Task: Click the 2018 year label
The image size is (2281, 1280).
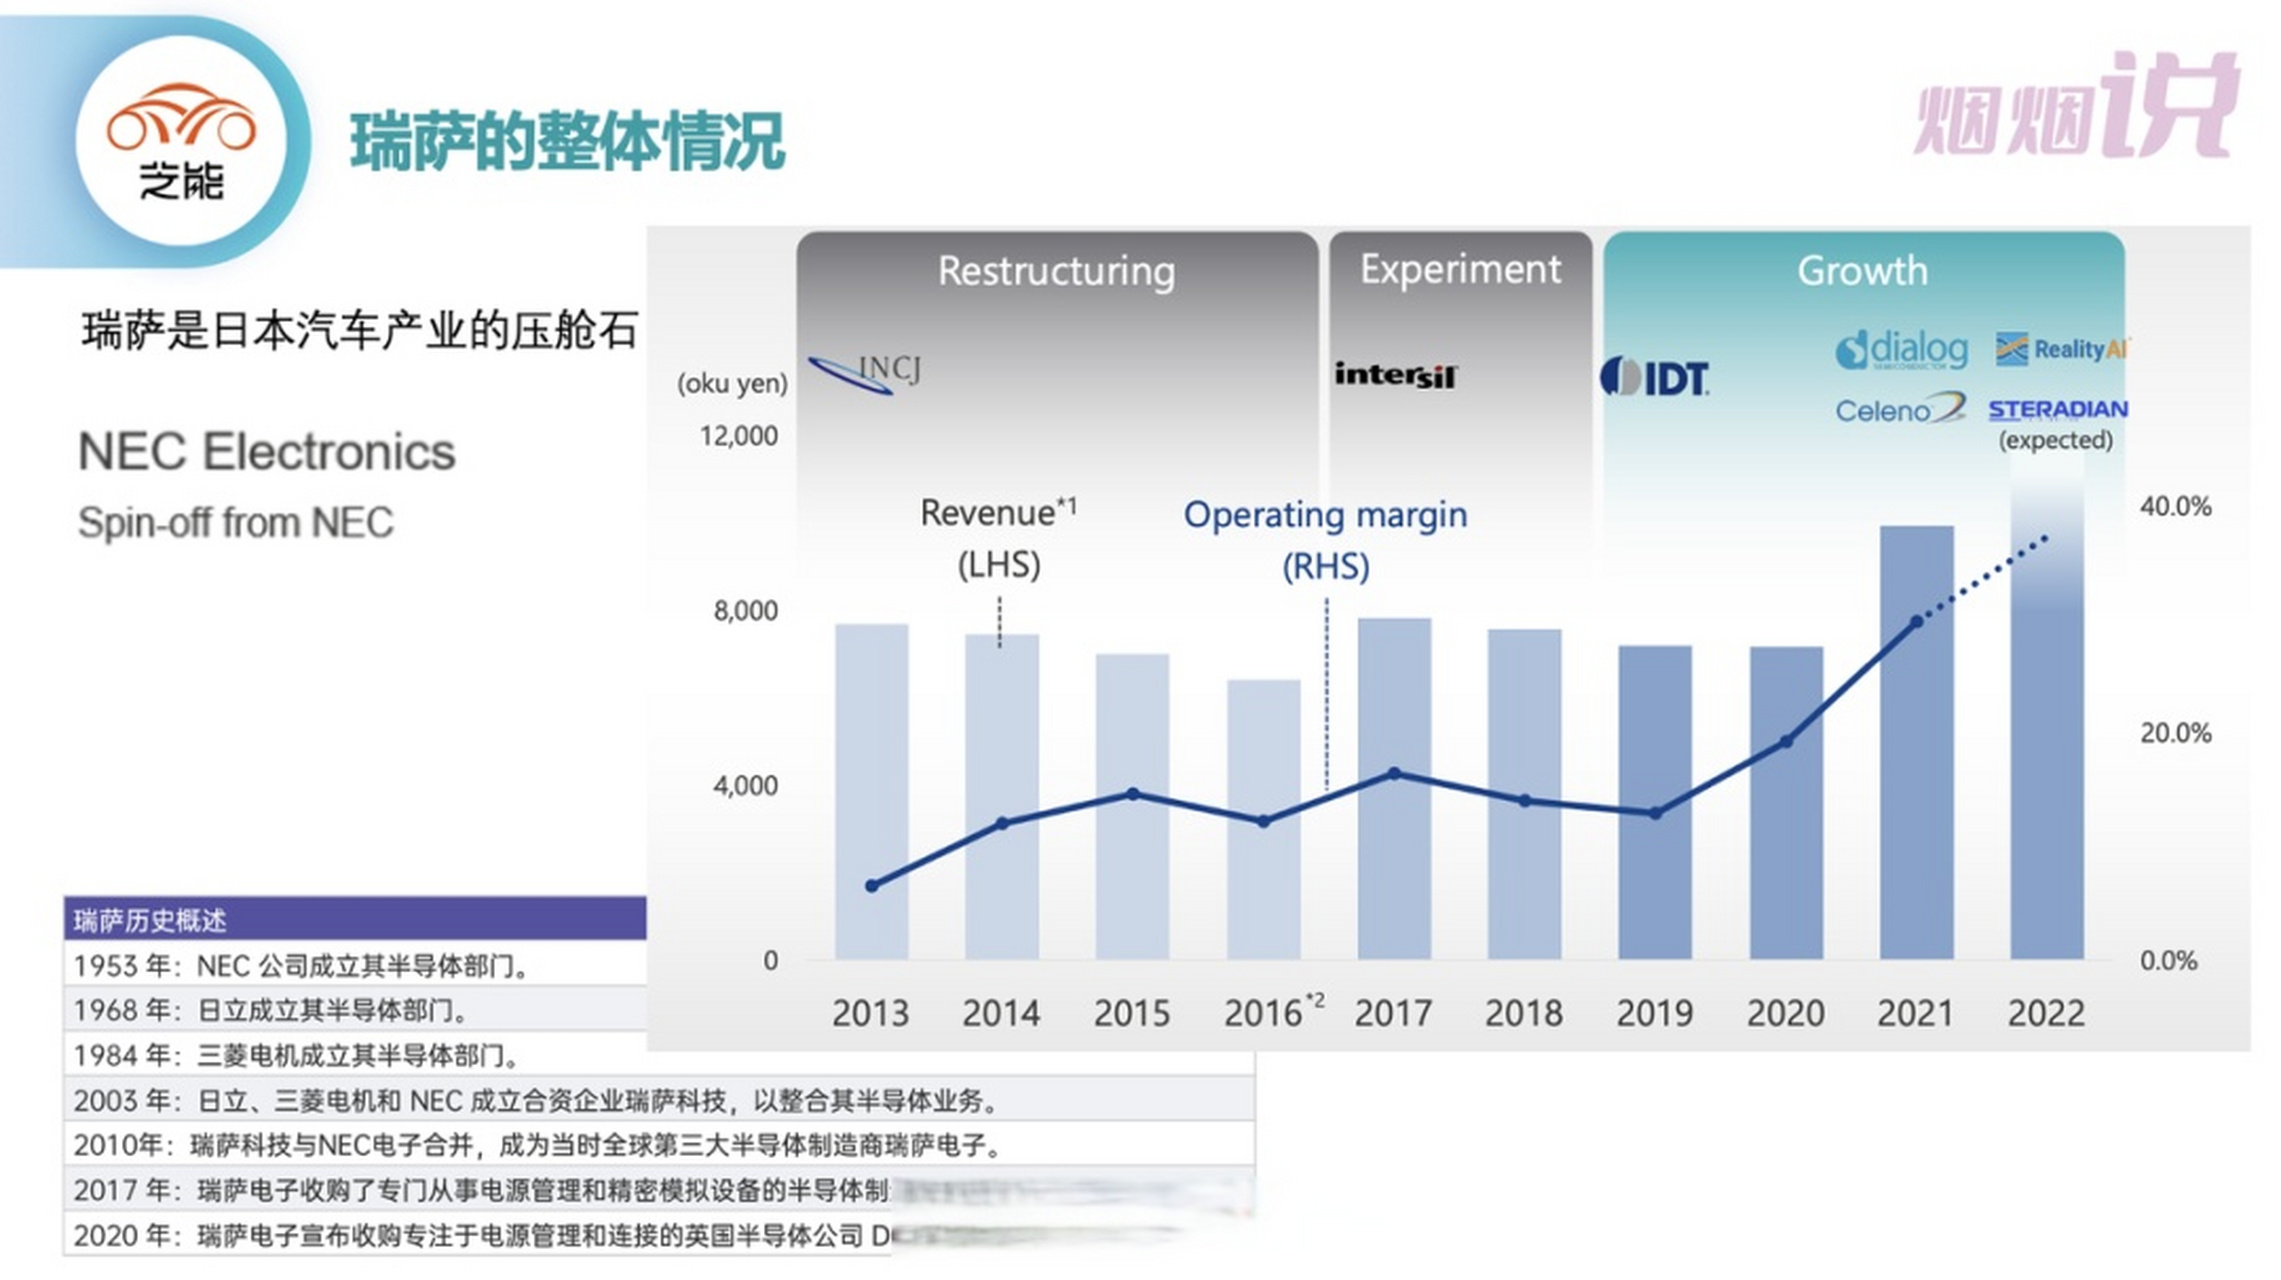Action: click(1524, 1014)
